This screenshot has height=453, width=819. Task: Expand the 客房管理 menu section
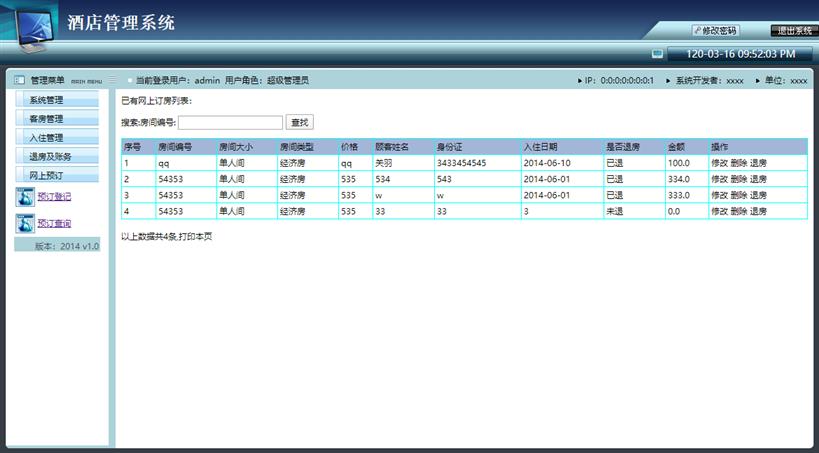pyautogui.click(x=57, y=119)
